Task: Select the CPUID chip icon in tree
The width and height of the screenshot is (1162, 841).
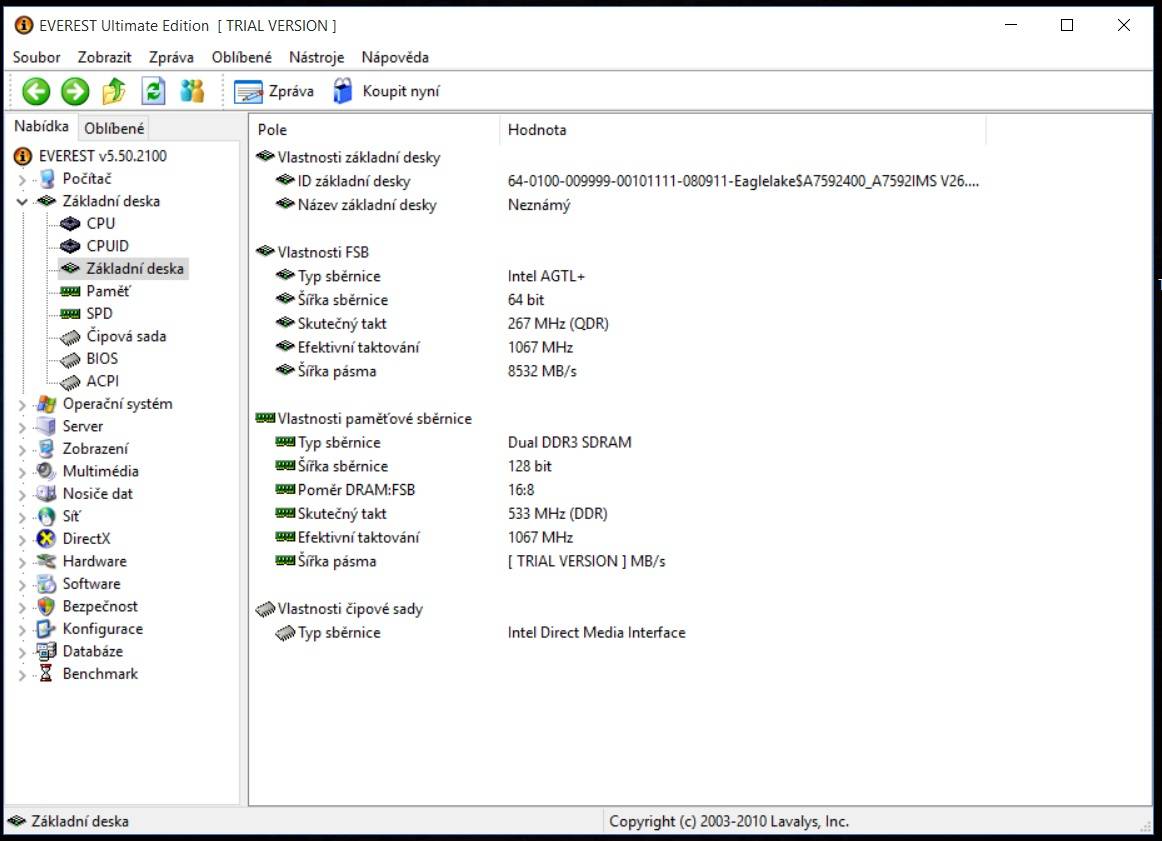Action: coord(70,246)
